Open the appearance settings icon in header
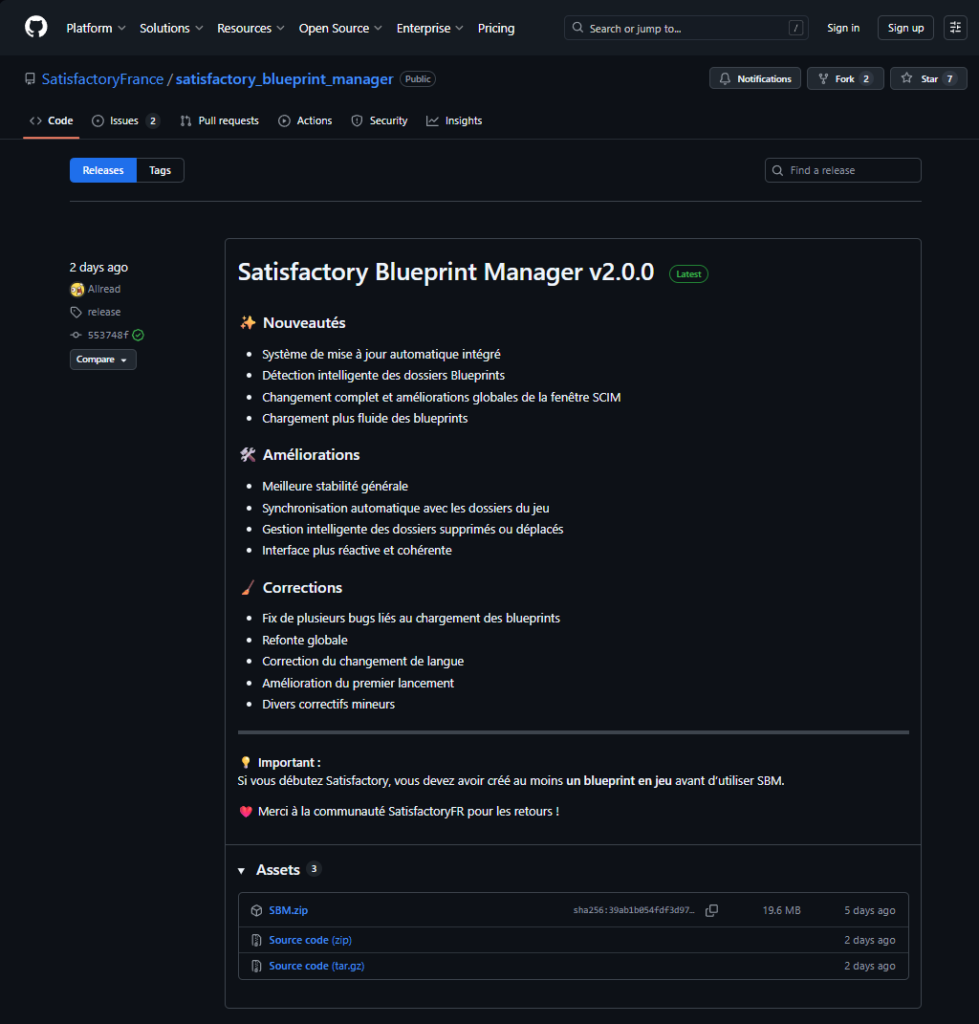979x1024 pixels. point(954,28)
